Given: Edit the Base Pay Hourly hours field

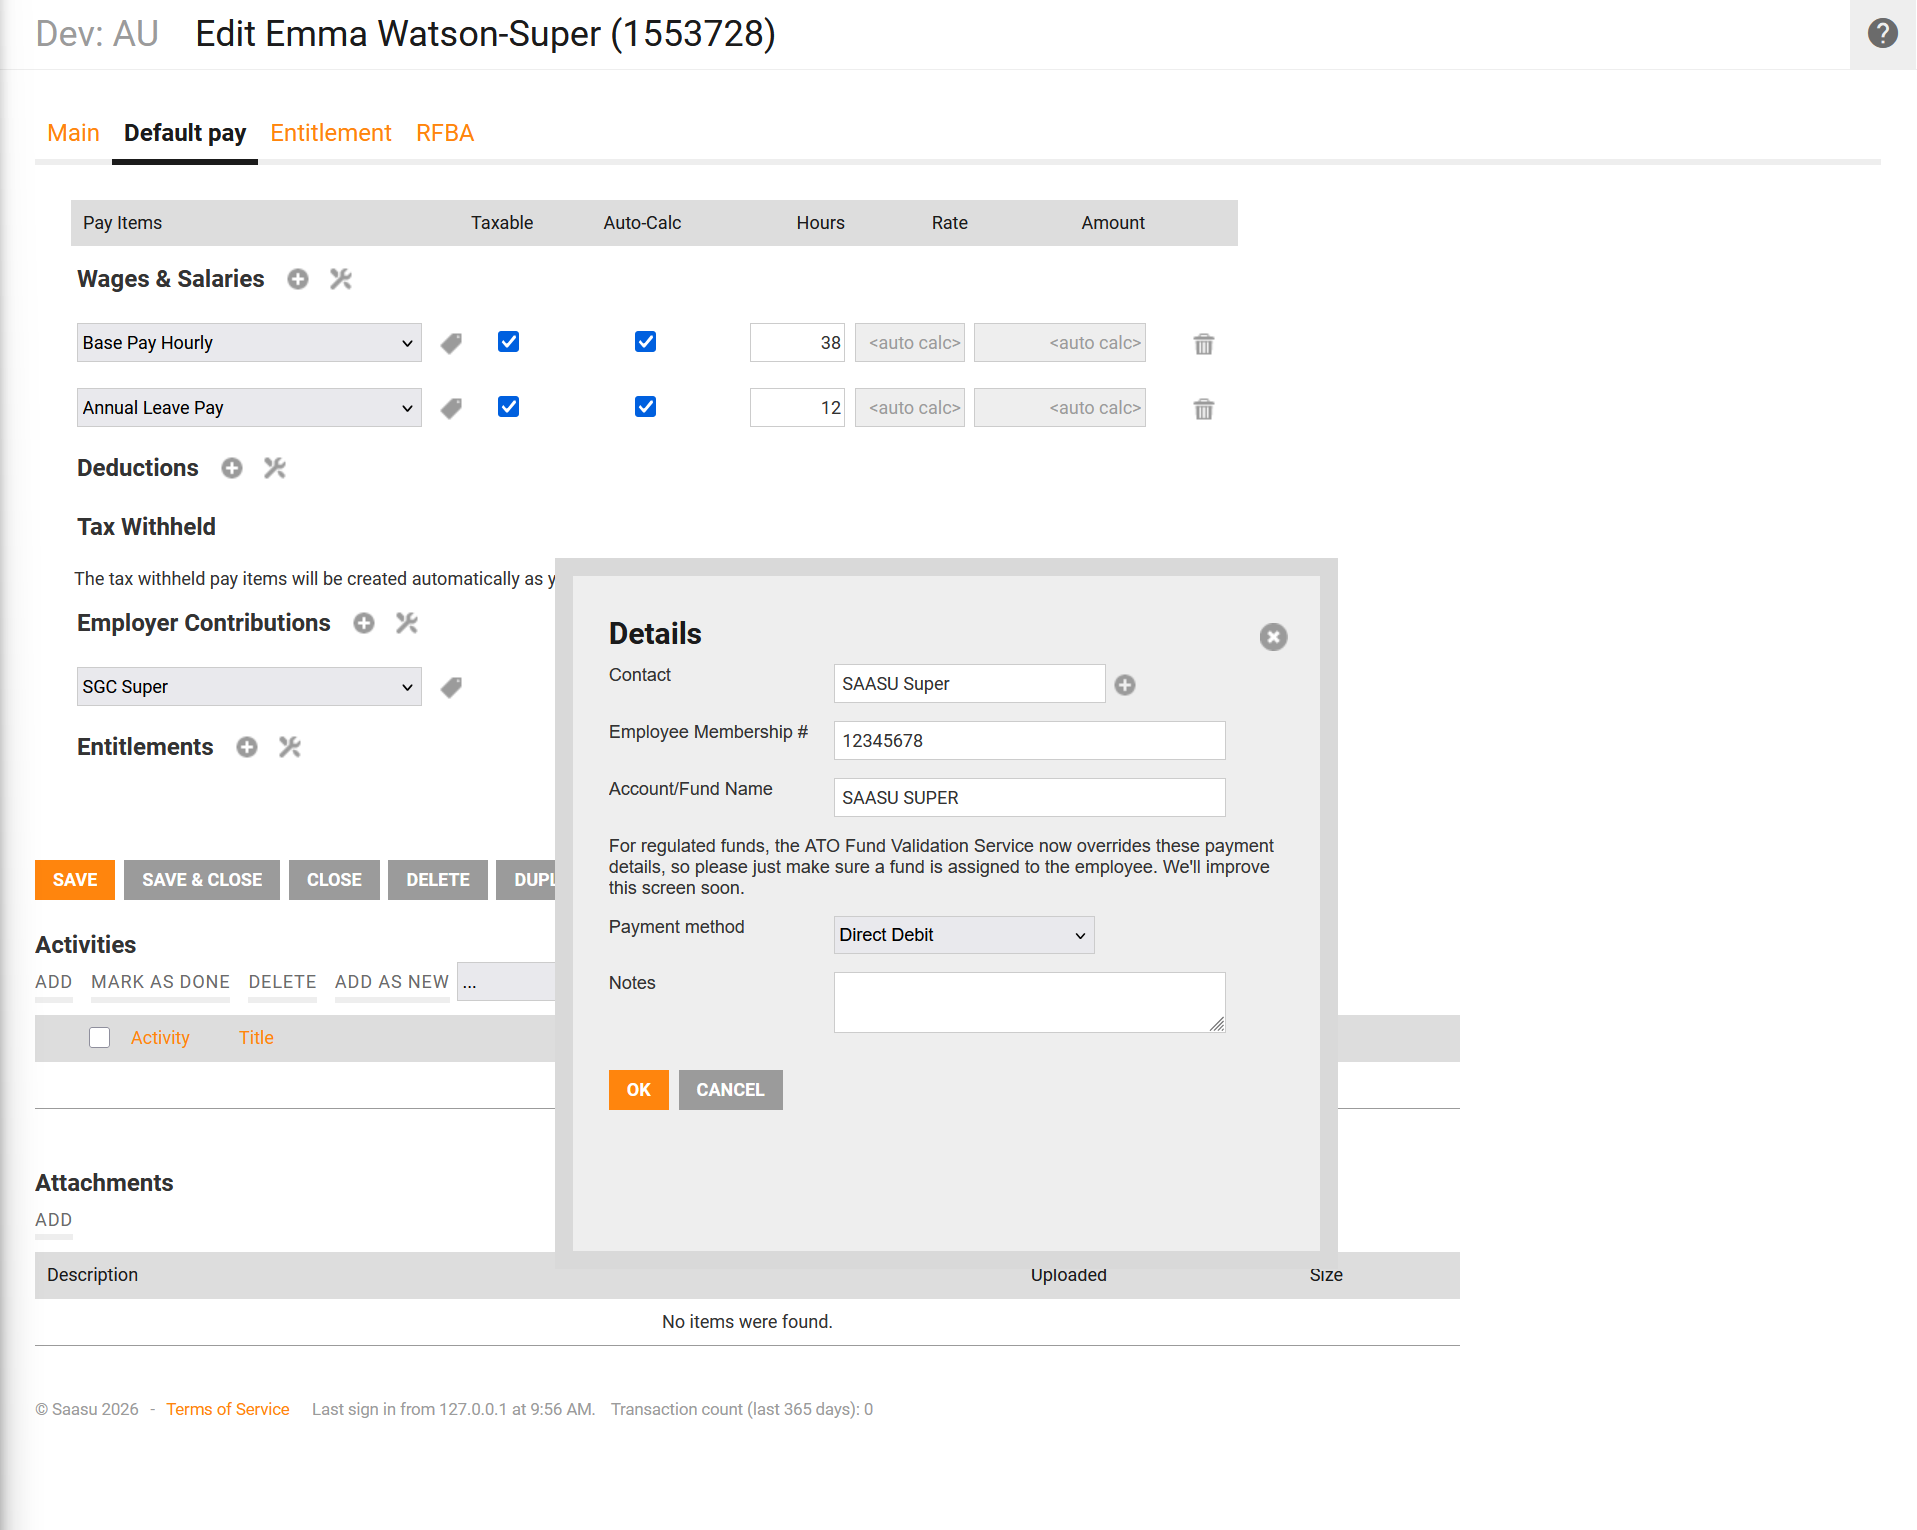Looking at the screenshot, I should (797, 343).
